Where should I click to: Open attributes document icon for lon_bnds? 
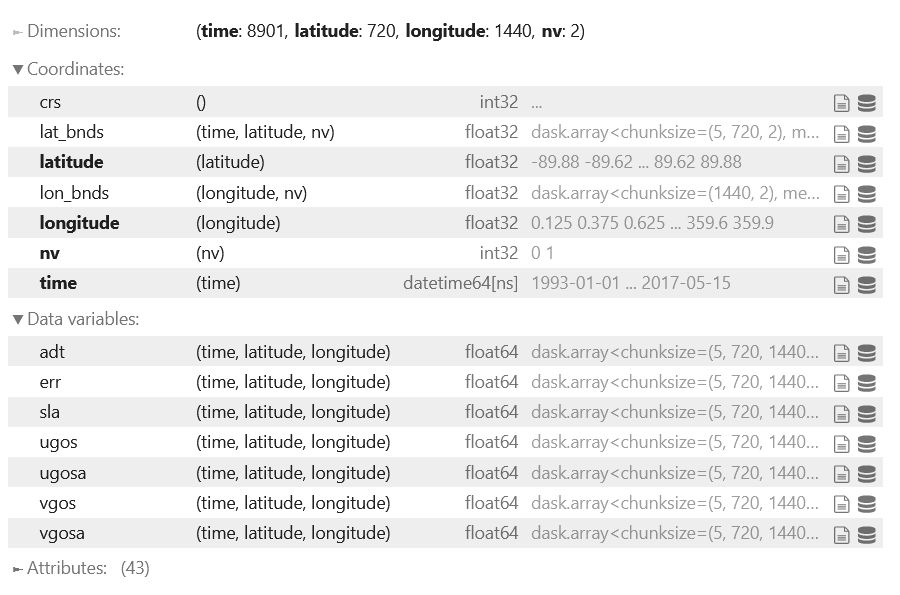[842, 193]
